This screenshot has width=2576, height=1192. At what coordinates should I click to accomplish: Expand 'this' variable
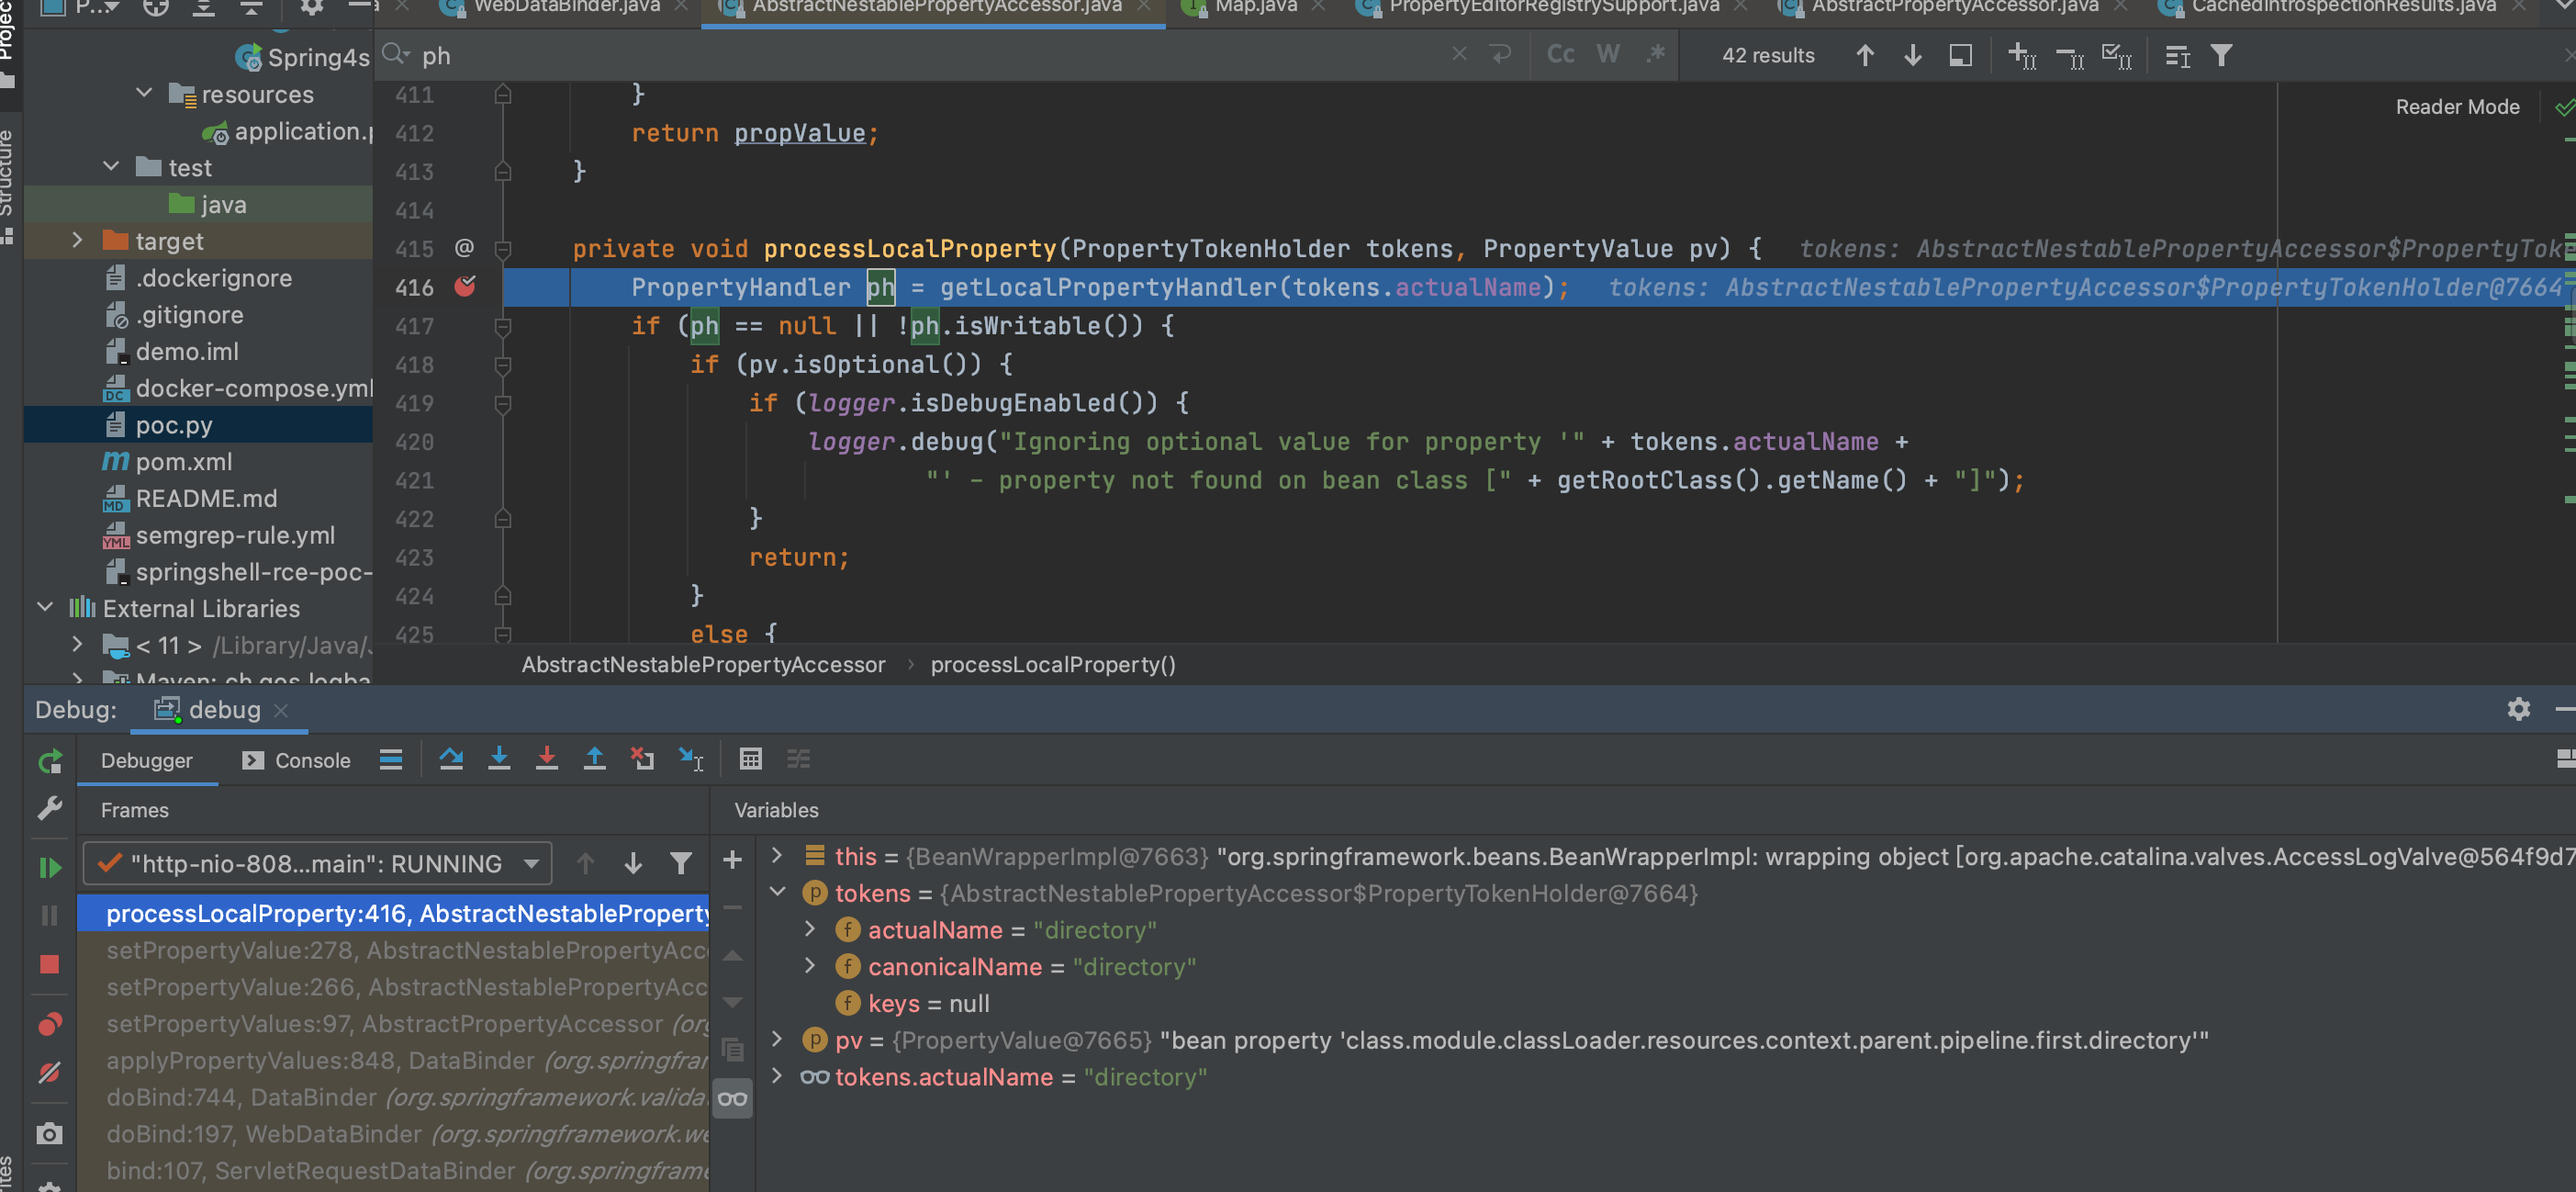click(777, 856)
